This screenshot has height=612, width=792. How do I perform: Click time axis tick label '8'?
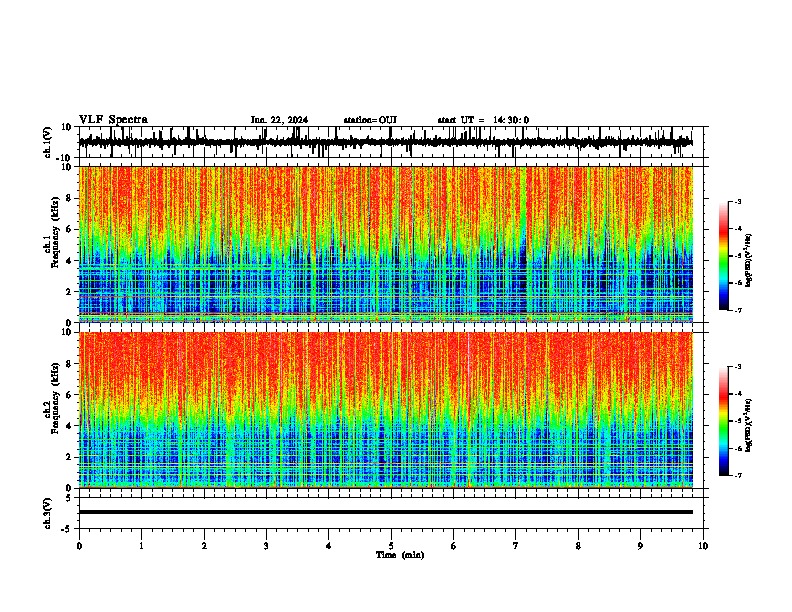[x=578, y=546]
